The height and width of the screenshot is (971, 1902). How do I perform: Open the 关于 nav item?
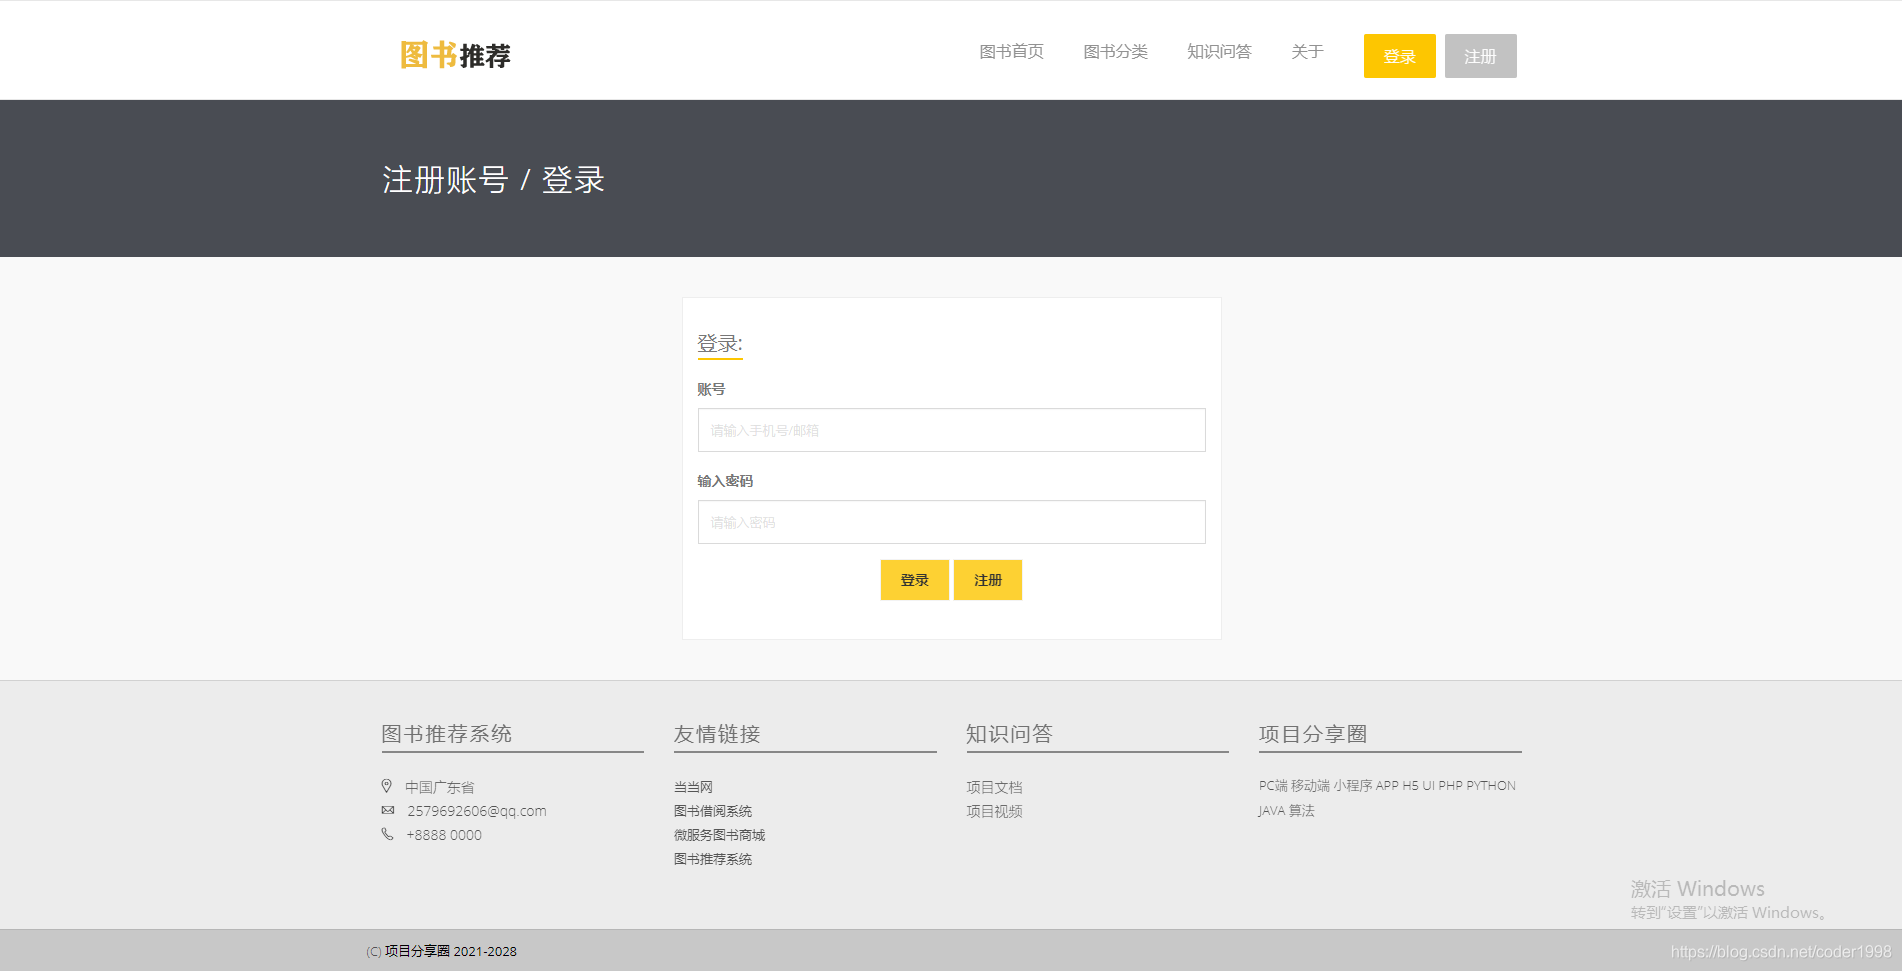(1307, 52)
